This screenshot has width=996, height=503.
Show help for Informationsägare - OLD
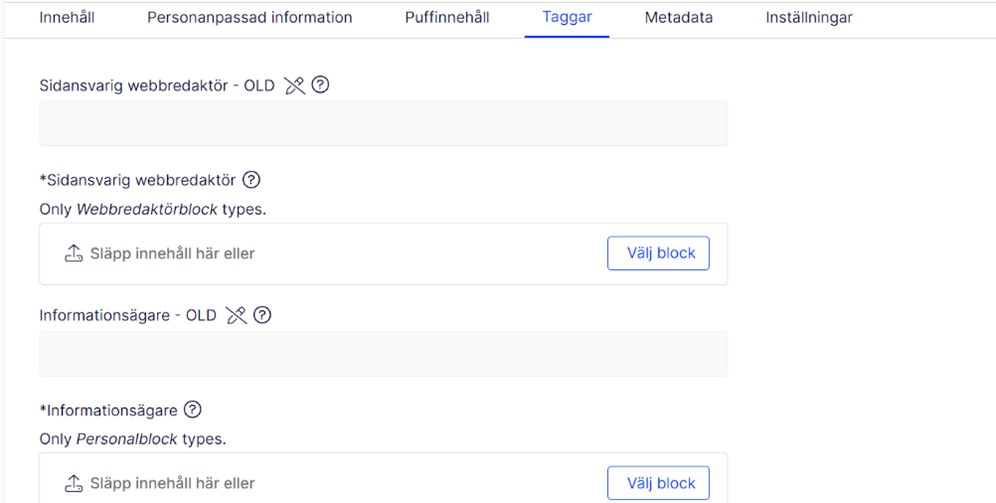coord(262,314)
